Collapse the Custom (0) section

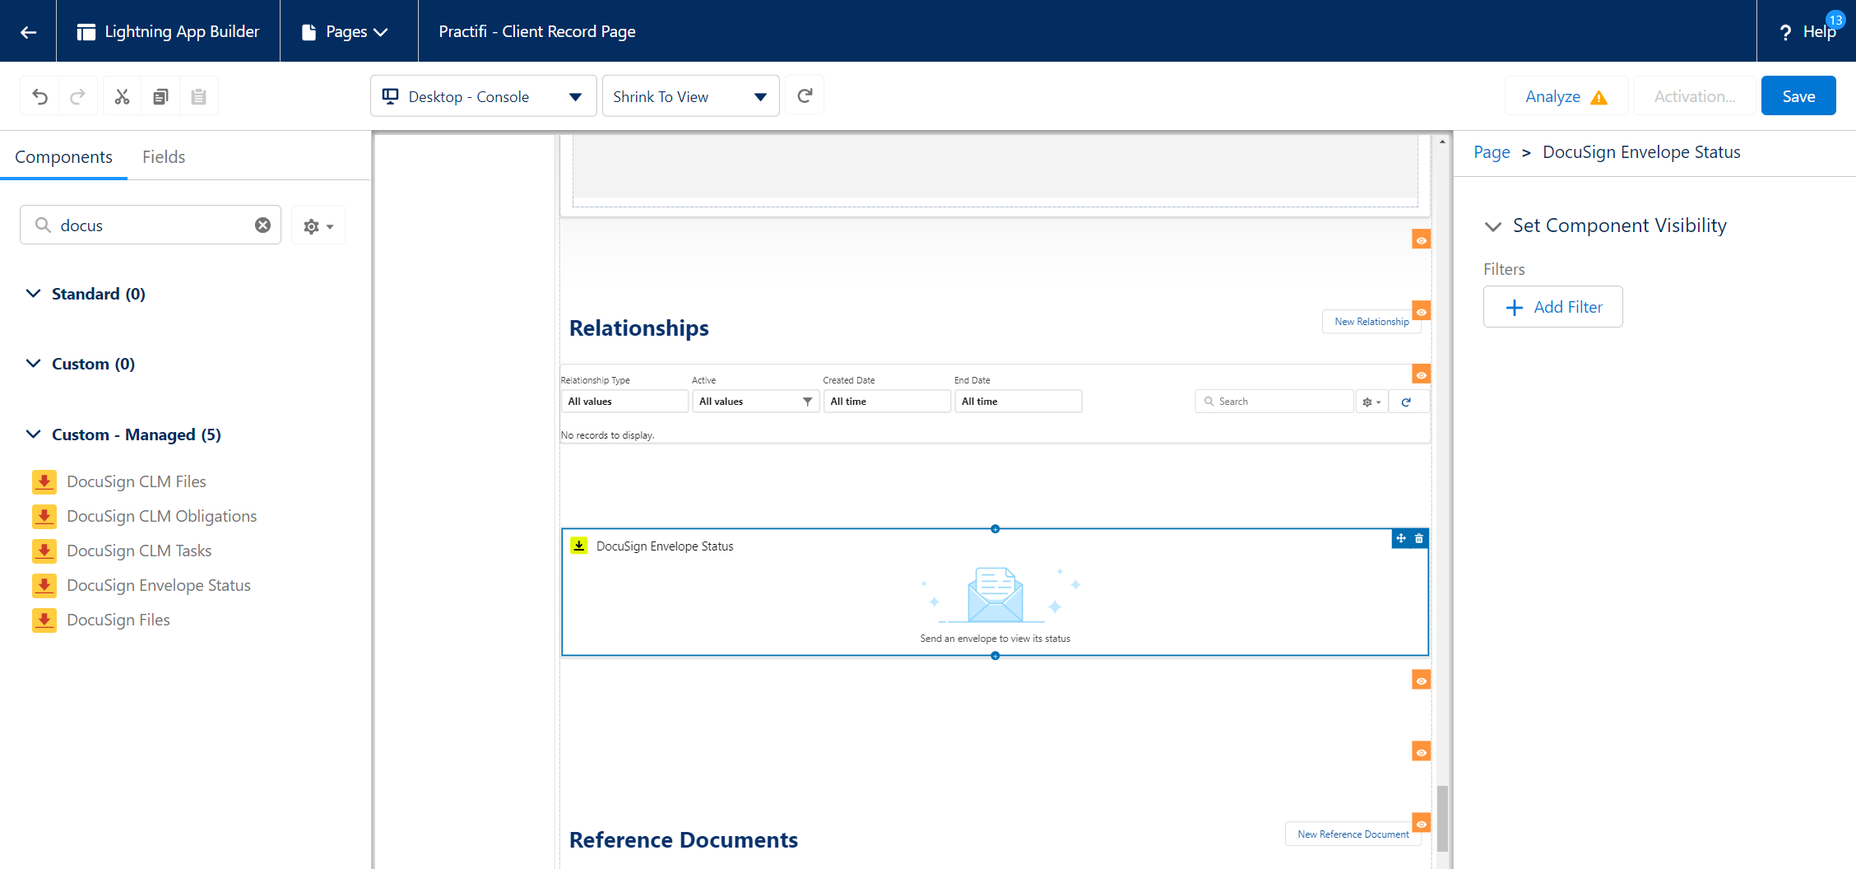tap(33, 364)
